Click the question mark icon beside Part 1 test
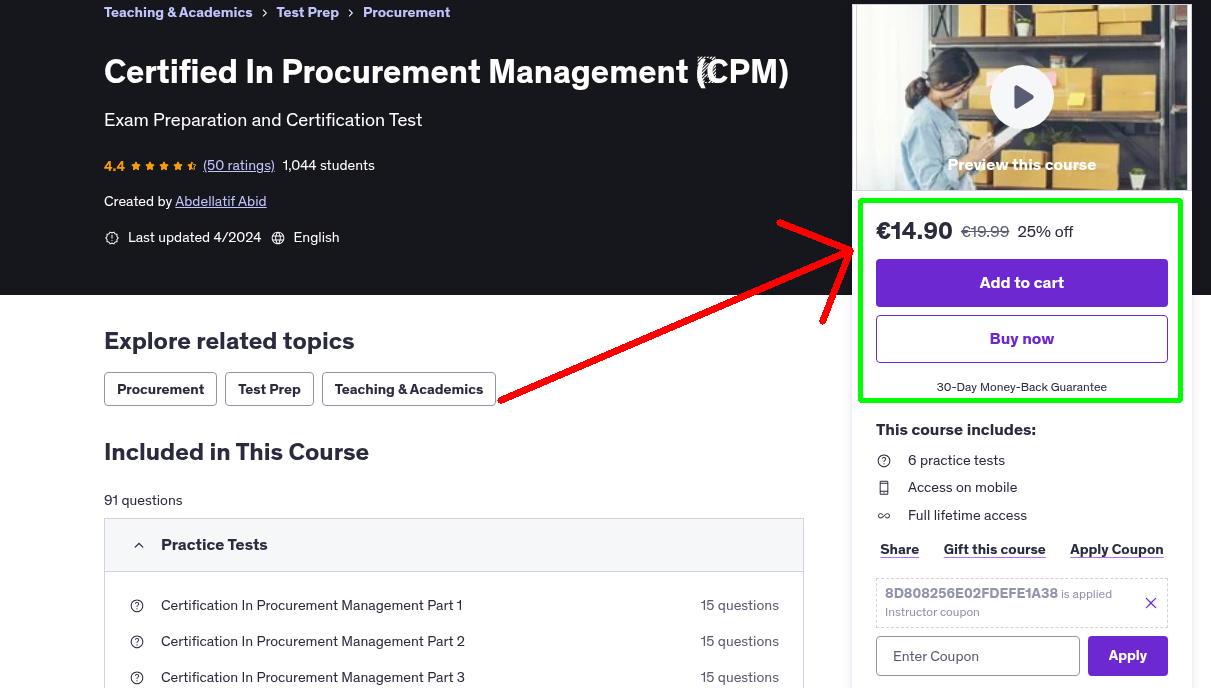This screenshot has width=1211, height=688. point(137,605)
